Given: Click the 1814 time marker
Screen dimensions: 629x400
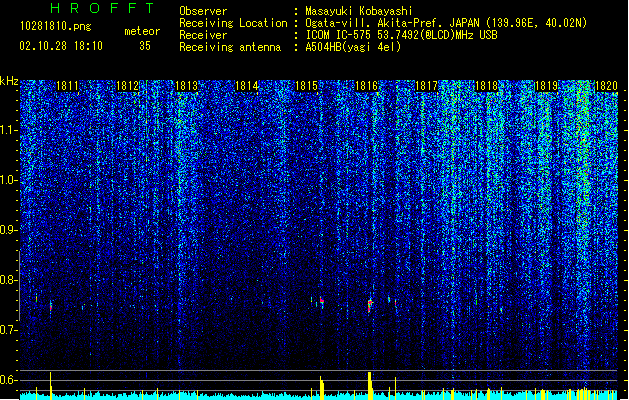Looking at the screenshot, I should point(246,86).
